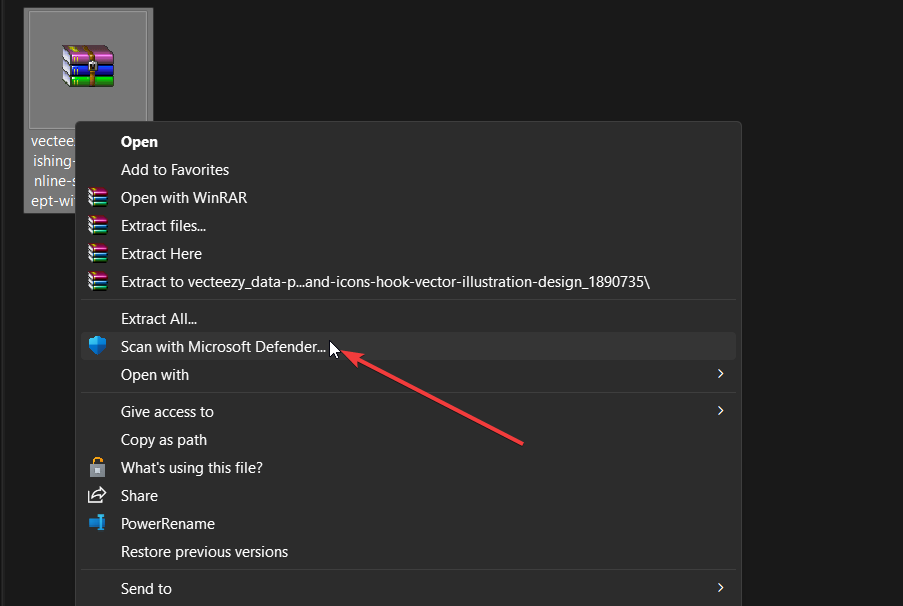903x606 pixels.
Task: Click the WinRAR icon beside Extract files
Action: pyautogui.click(x=97, y=225)
